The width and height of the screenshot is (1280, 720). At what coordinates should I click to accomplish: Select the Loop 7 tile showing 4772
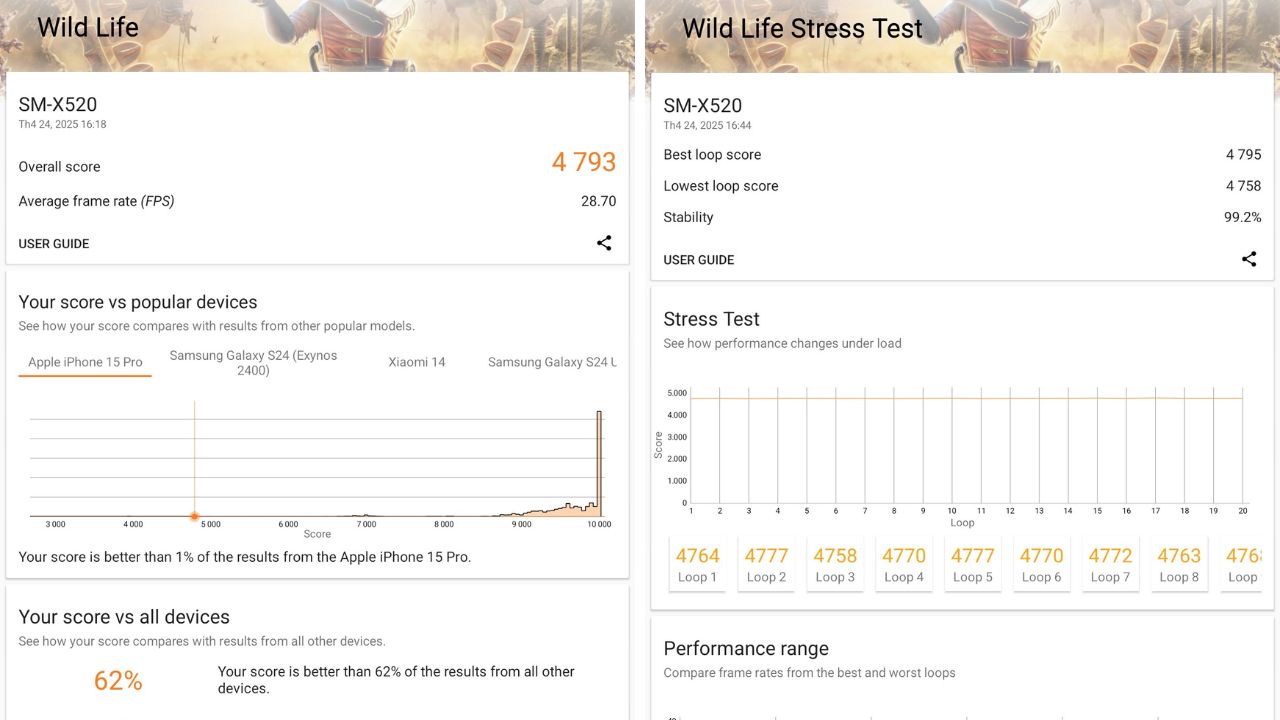coord(1111,564)
